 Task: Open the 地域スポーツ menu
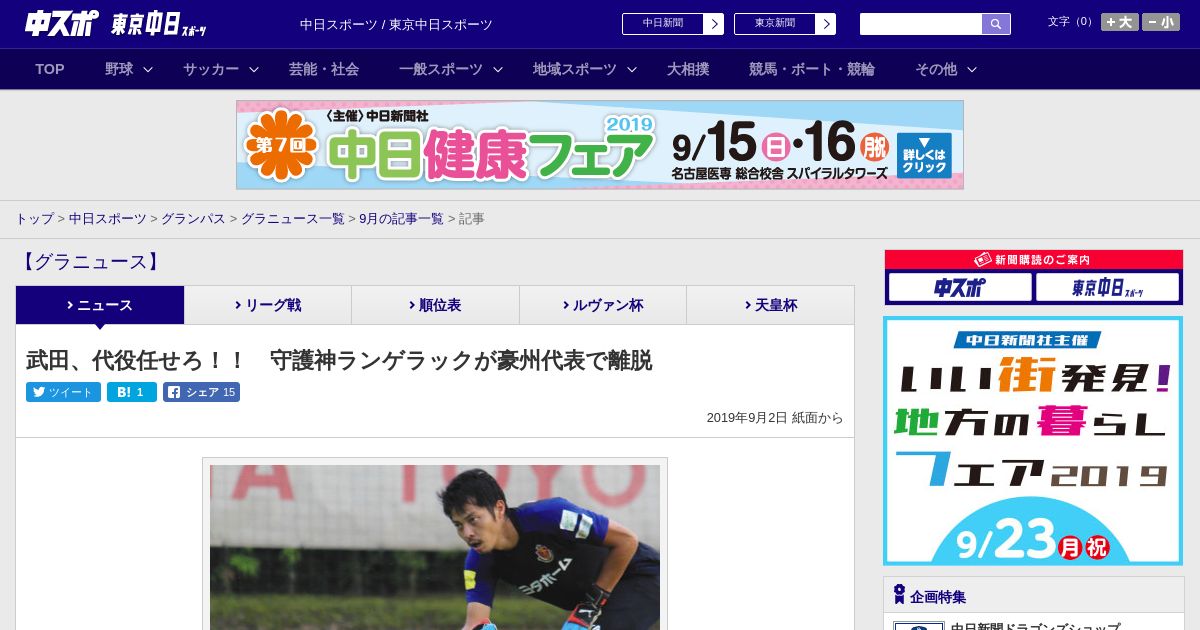pyautogui.click(x=575, y=69)
